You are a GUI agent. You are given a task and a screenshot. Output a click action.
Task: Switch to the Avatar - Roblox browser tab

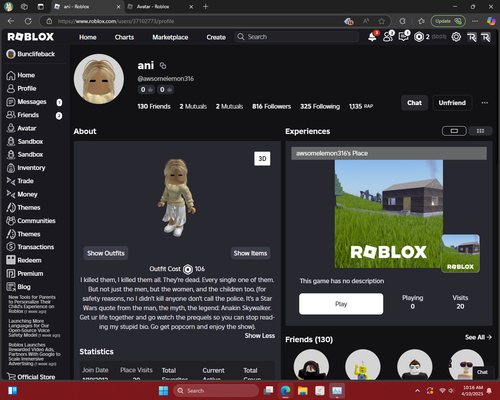click(161, 7)
